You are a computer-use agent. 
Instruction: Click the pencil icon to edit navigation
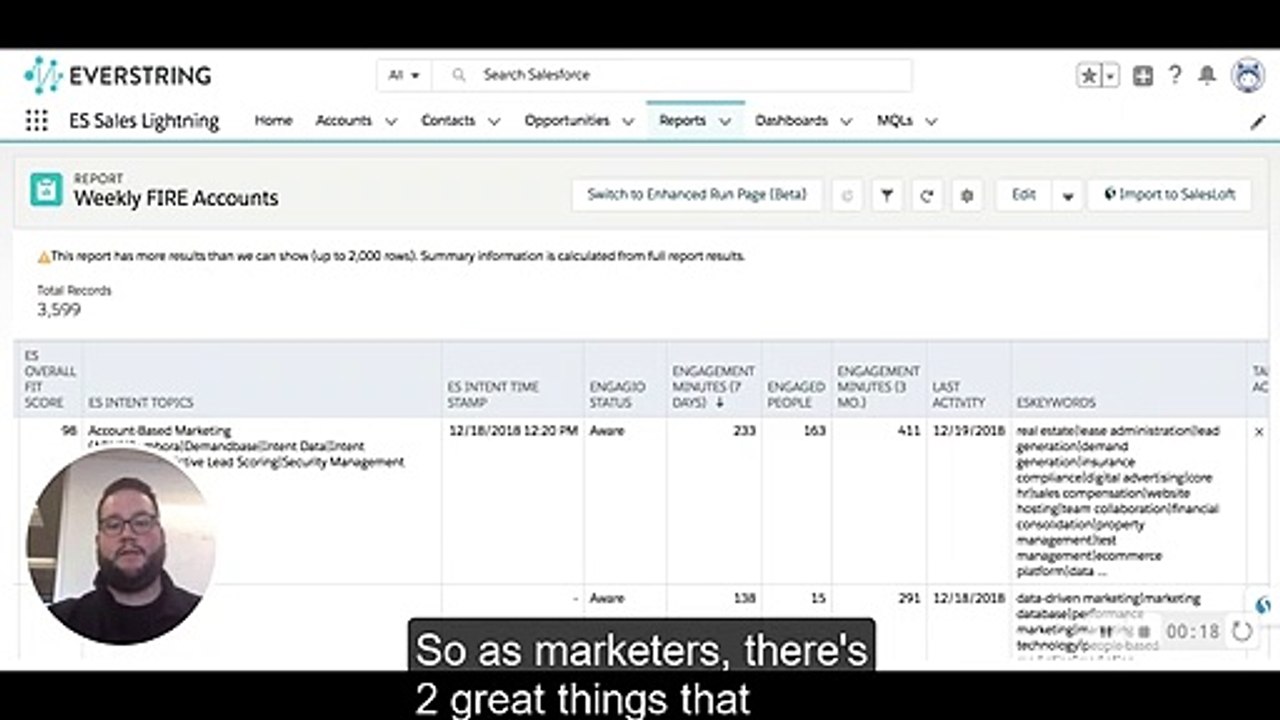[1258, 122]
